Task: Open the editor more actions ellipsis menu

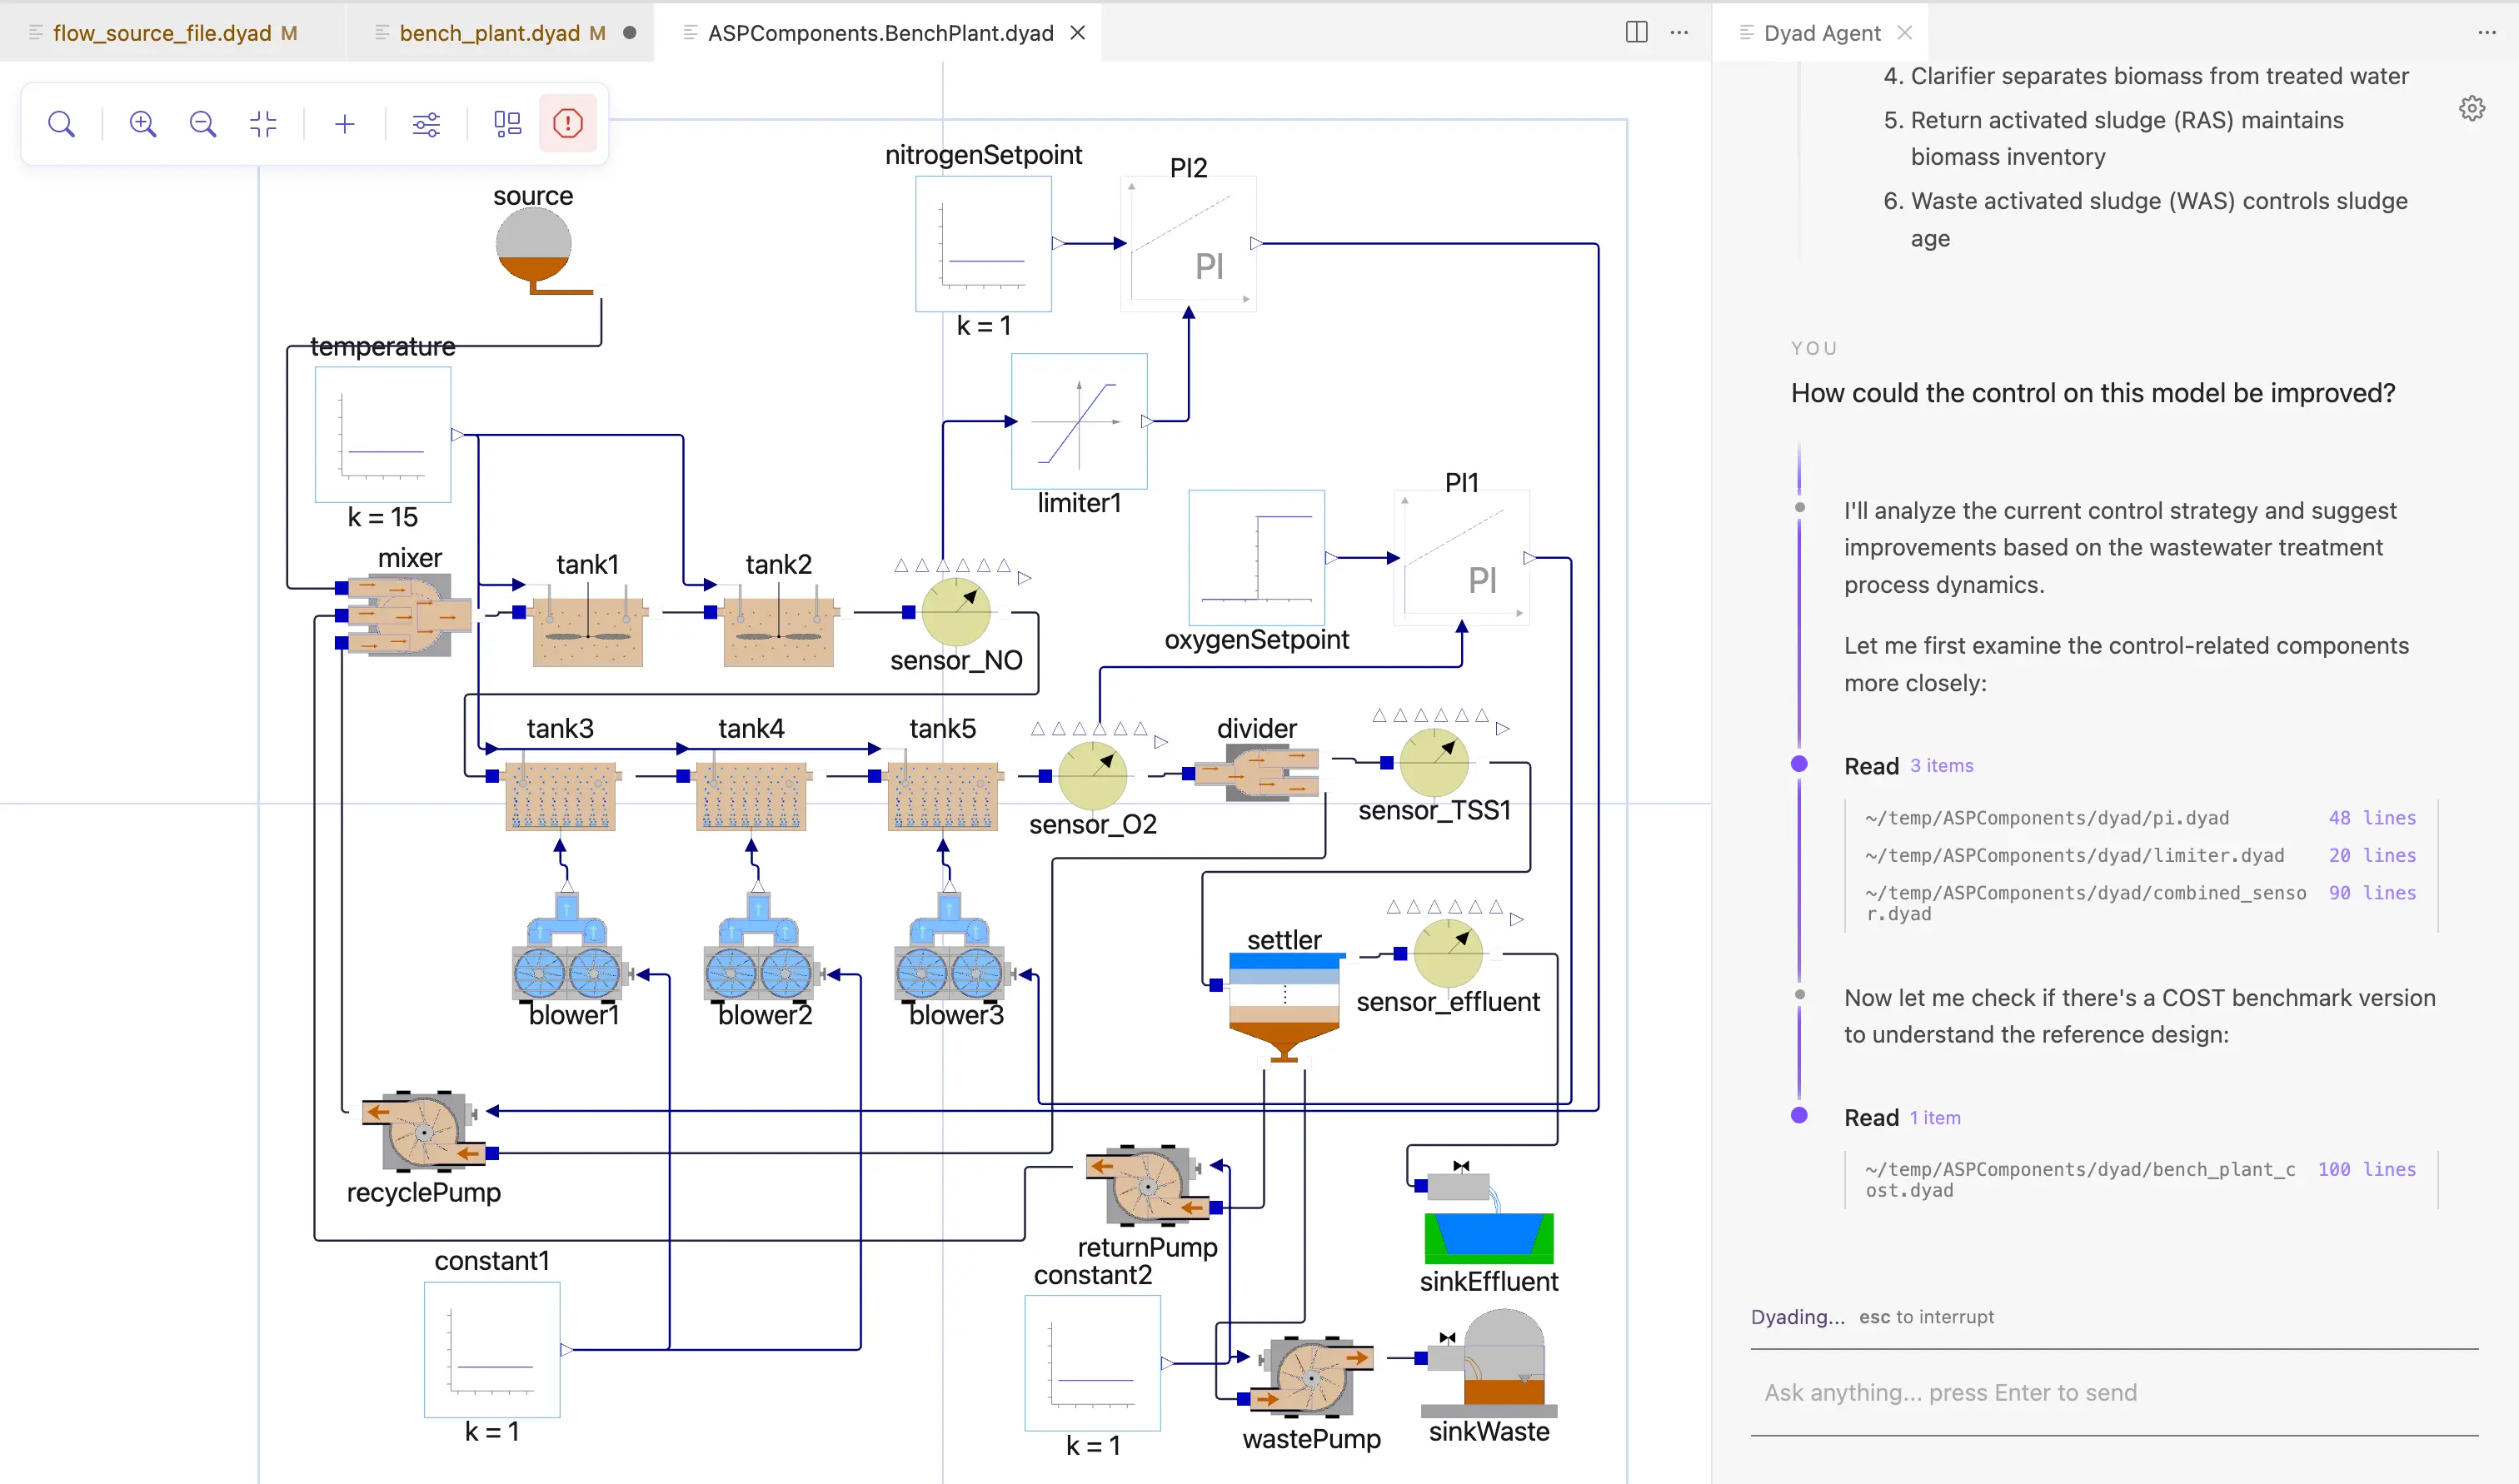Action: (x=1679, y=32)
